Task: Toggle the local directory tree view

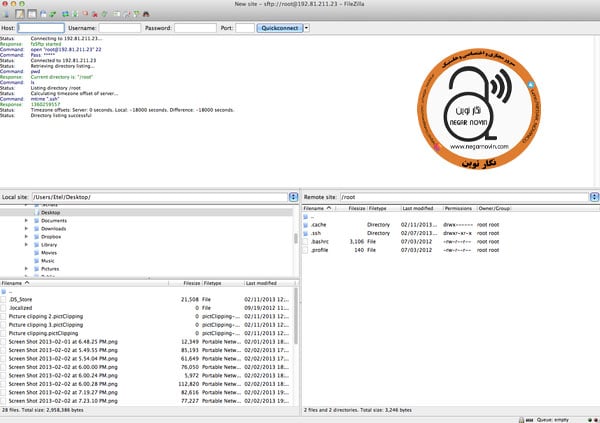Action: 32,14
